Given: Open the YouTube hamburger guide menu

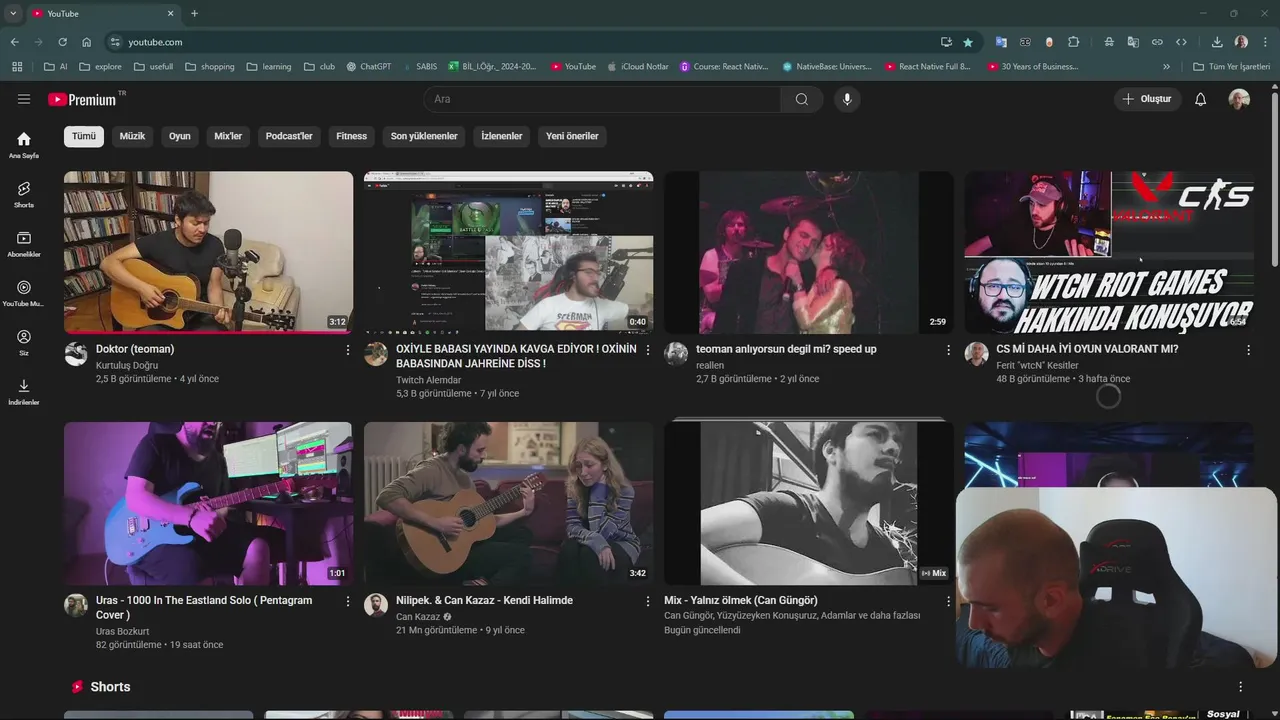Looking at the screenshot, I should [24, 99].
